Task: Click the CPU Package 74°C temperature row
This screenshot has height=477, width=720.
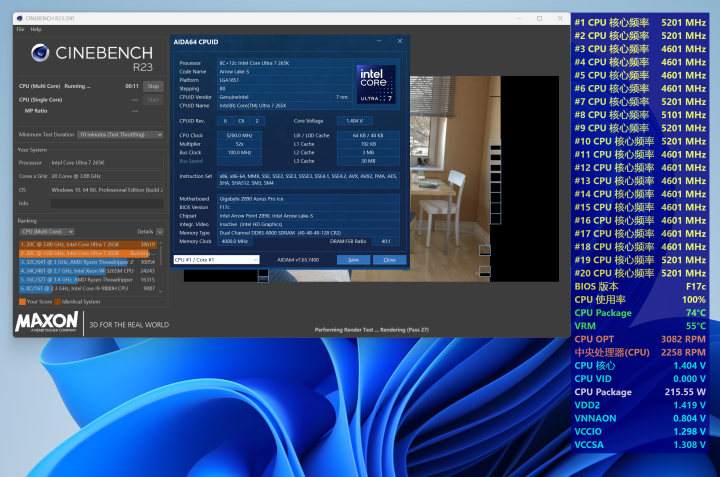Action: tap(640, 313)
